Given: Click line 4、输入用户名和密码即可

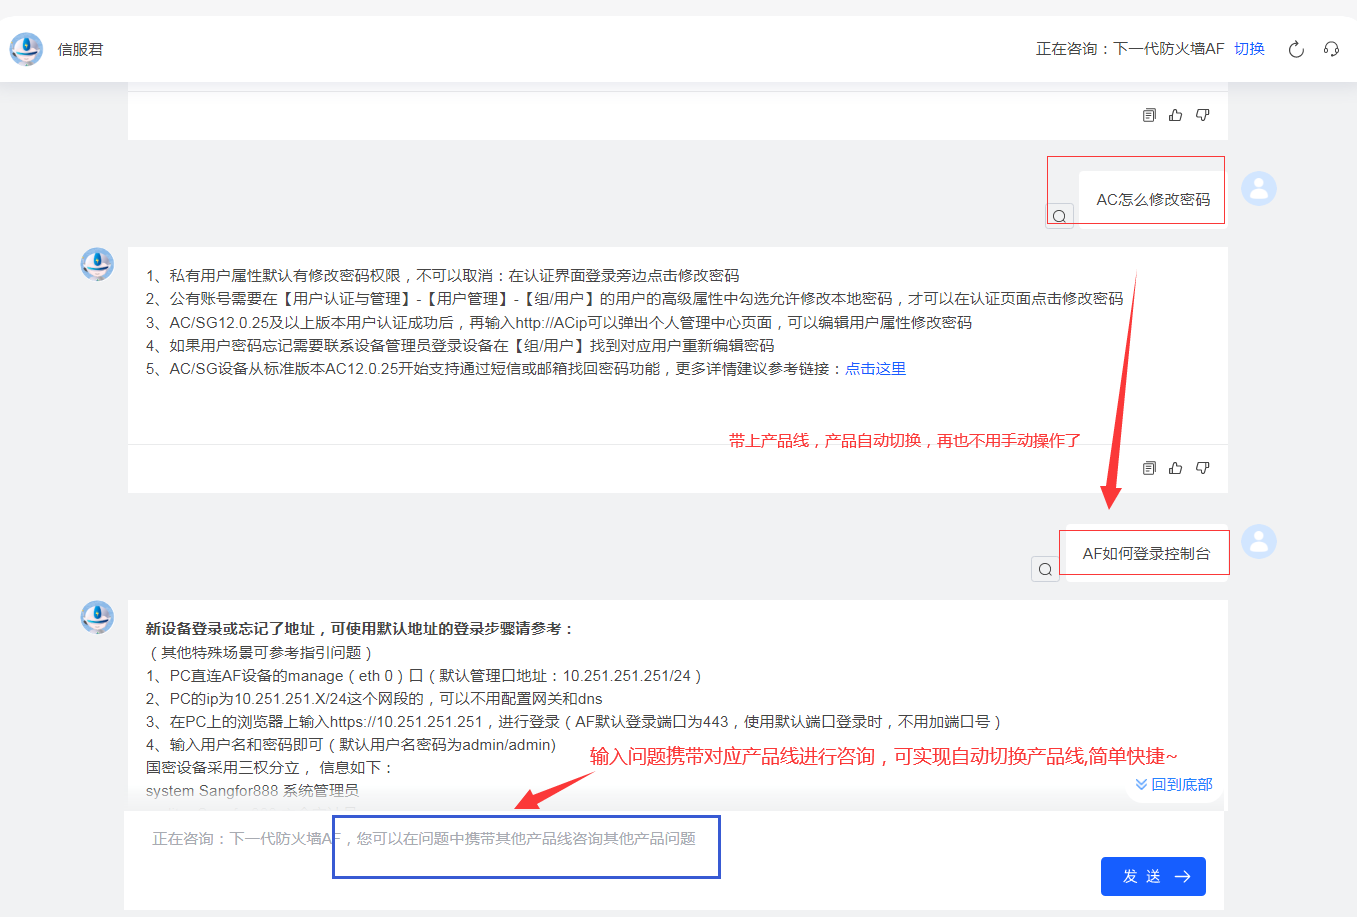Looking at the screenshot, I should tap(351, 744).
